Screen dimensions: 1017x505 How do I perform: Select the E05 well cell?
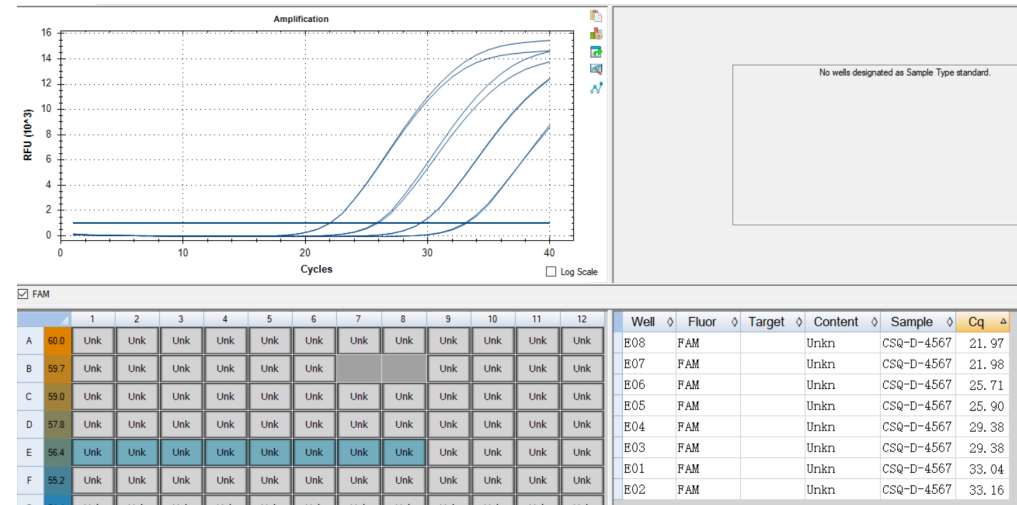[x=651, y=406]
